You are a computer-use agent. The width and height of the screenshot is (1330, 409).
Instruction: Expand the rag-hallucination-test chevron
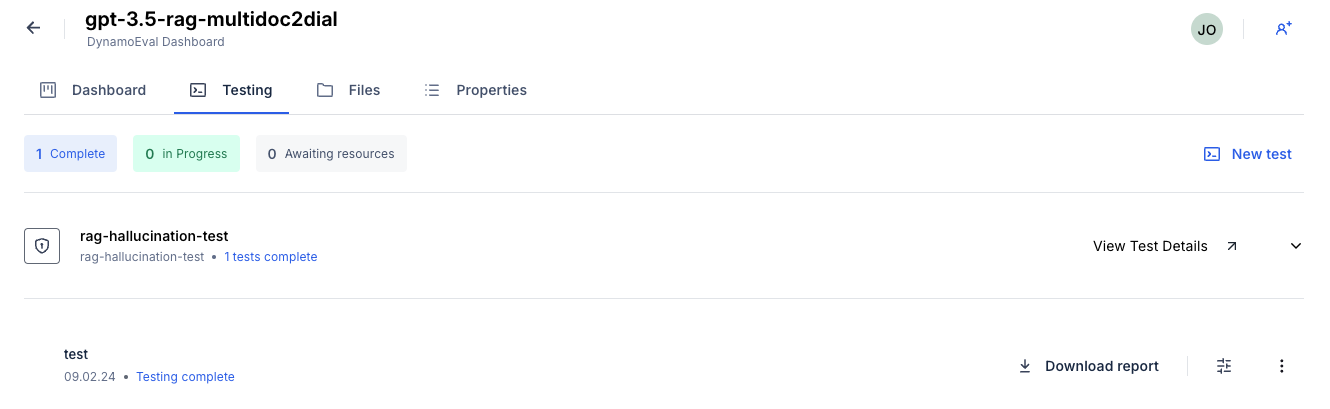[1296, 246]
